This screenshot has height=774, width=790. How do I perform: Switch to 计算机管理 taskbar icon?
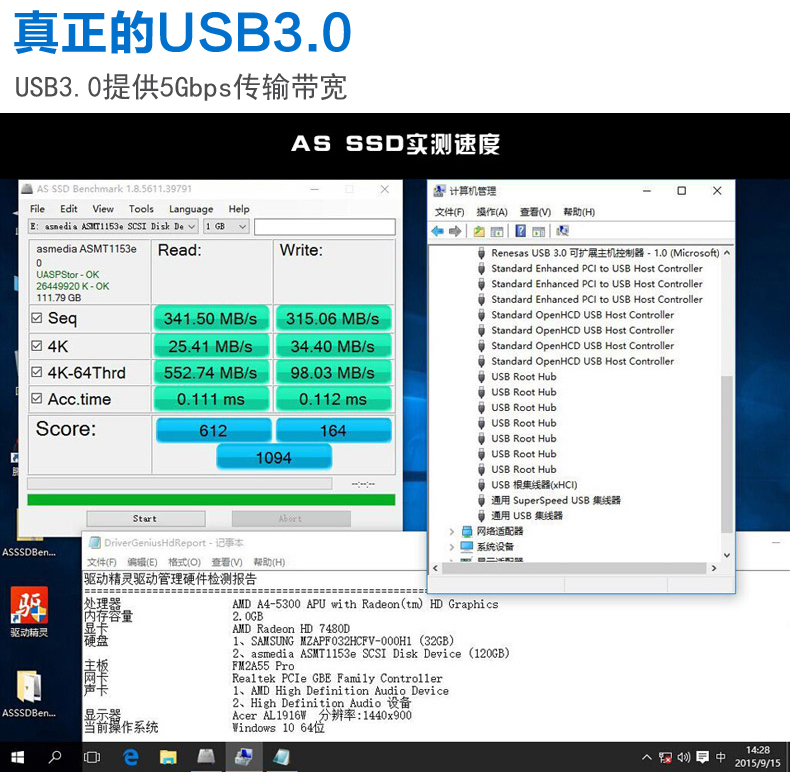pyautogui.click(x=243, y=757)
